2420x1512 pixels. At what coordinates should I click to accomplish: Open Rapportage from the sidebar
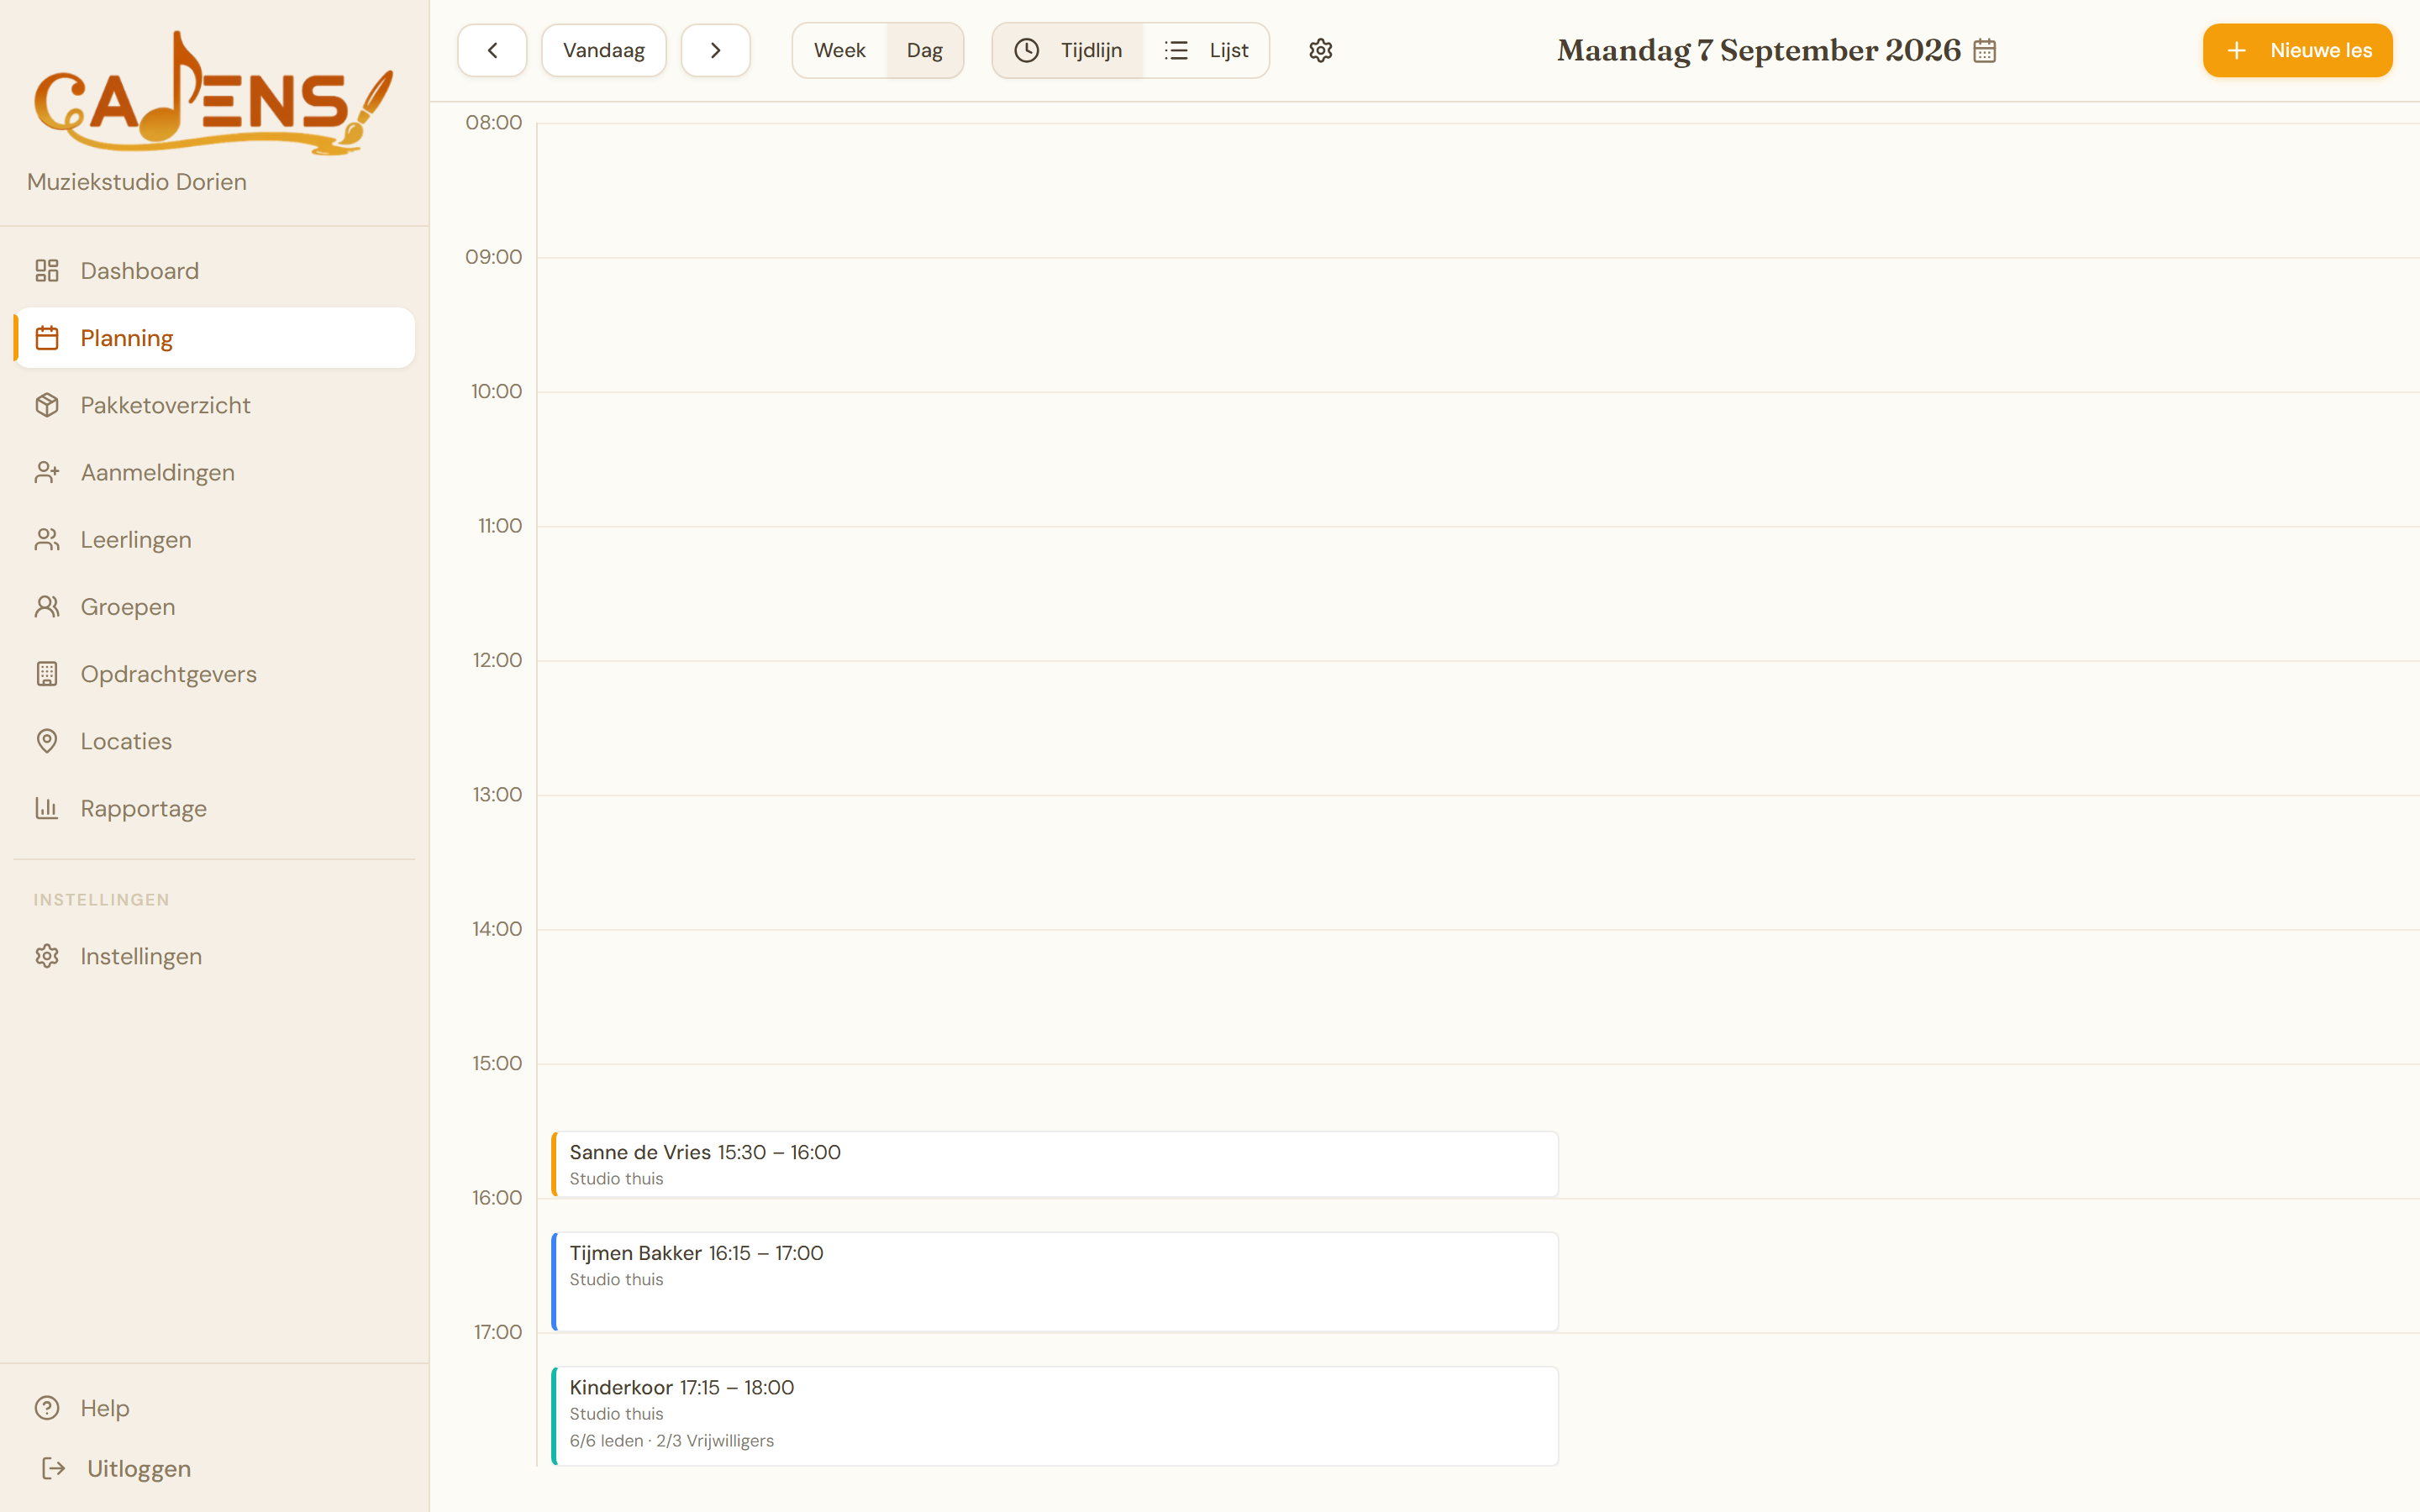click(214, 808)
